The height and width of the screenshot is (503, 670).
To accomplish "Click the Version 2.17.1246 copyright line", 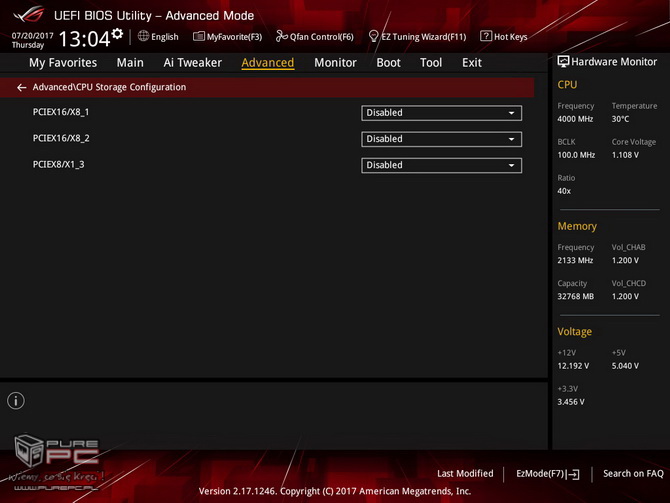I will [335, 491].
